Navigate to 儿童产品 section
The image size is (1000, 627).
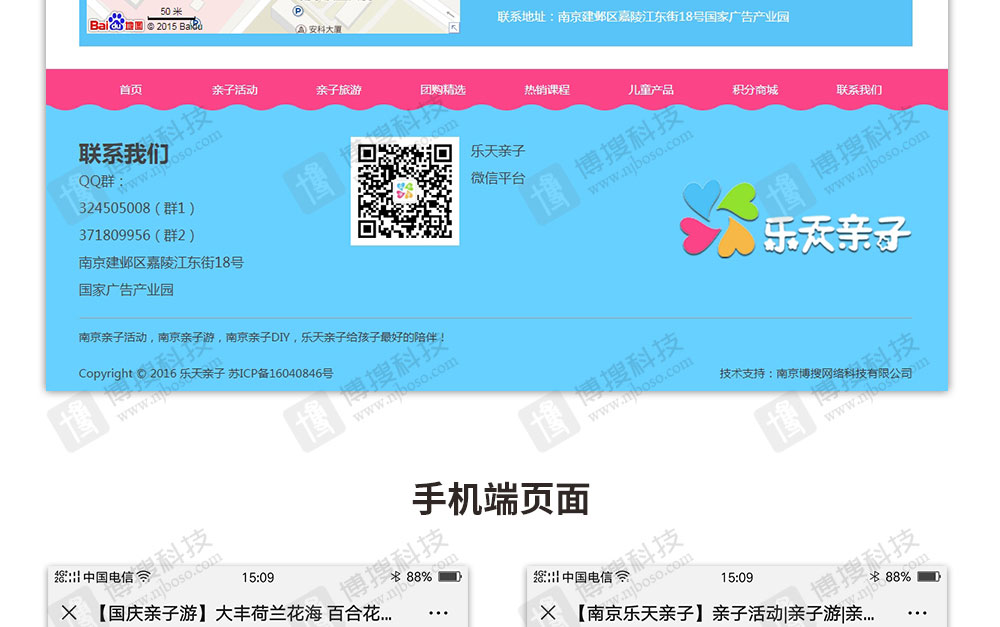(x=651, y=90)
